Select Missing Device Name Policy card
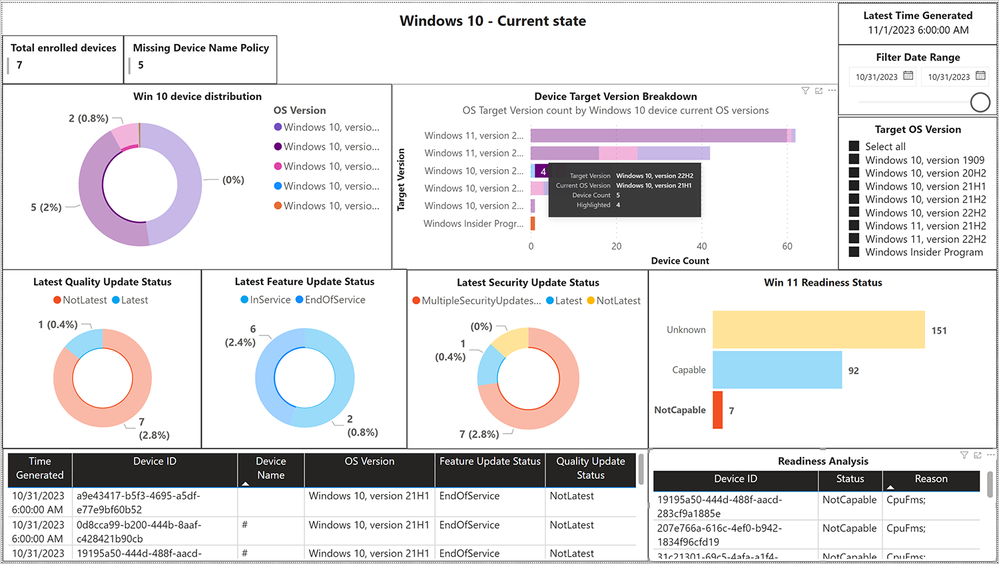Image resolution: width=999 pixels, height=564 pixels. click(201, 59)
